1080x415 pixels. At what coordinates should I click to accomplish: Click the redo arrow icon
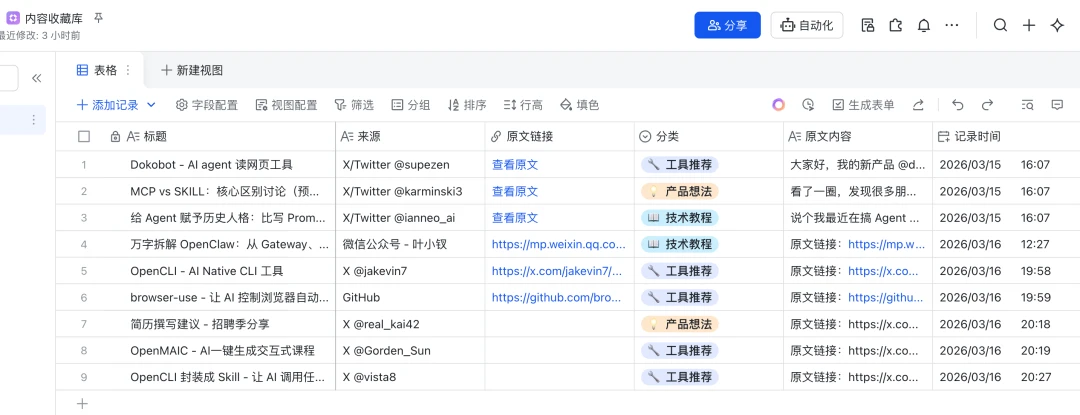[987, 105]
